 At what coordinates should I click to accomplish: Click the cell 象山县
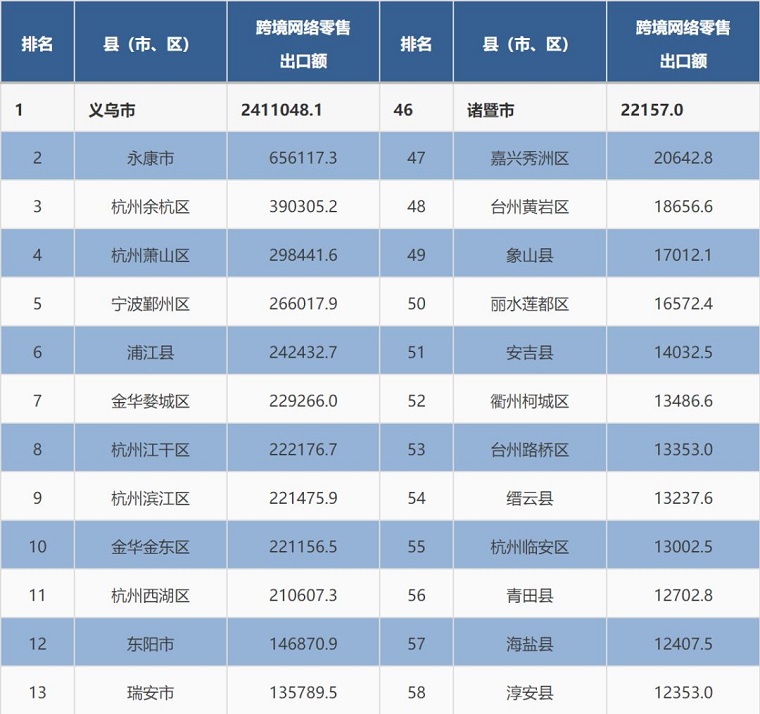tap(530, 255)
